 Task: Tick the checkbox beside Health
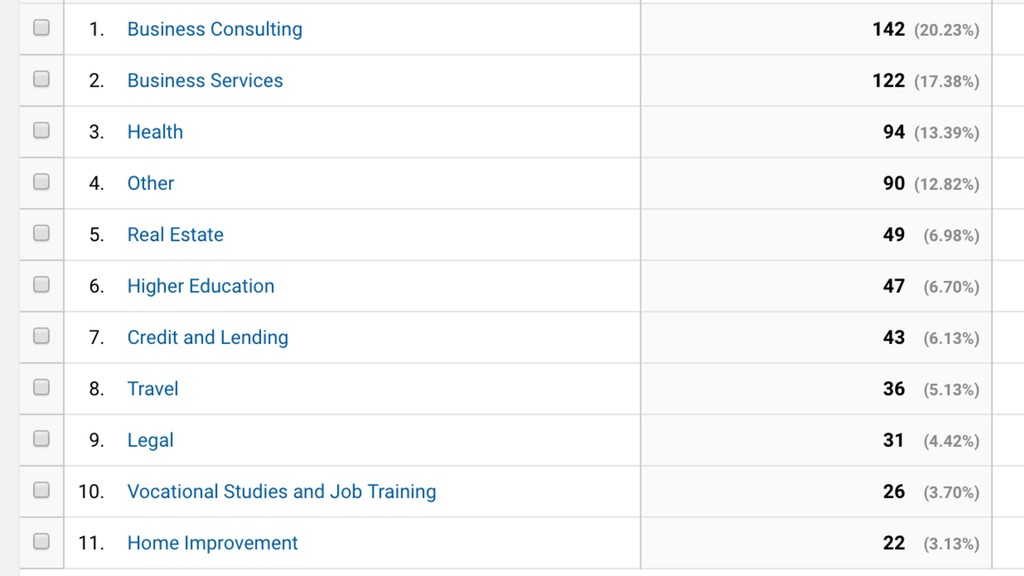[41, 130]
